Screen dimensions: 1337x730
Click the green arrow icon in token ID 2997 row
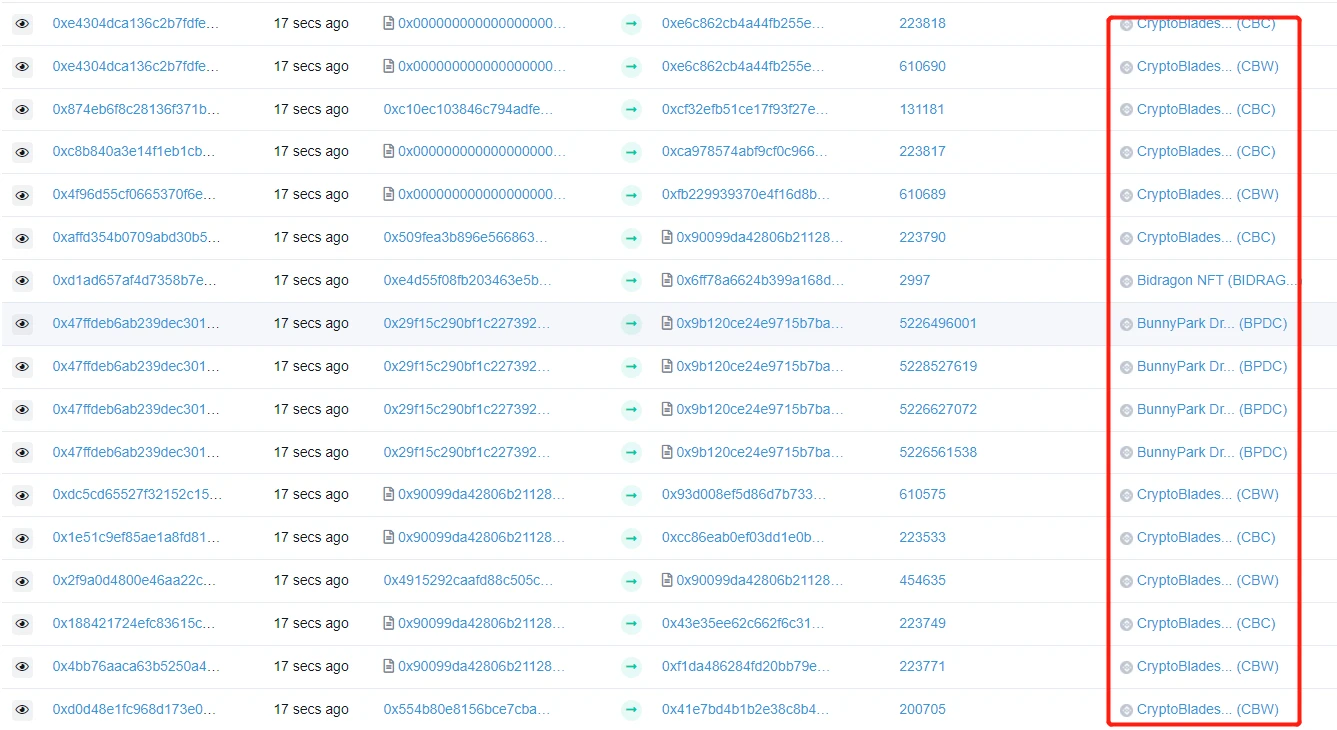click(631, 281)
